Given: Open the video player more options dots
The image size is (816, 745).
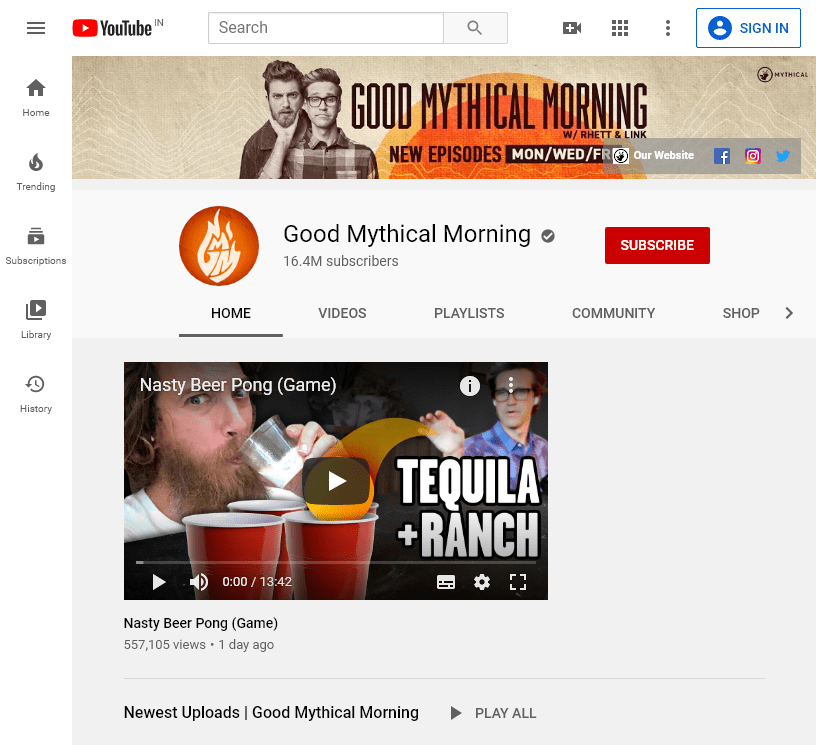Looking at the screenshot, I should (x=511, y=385).
